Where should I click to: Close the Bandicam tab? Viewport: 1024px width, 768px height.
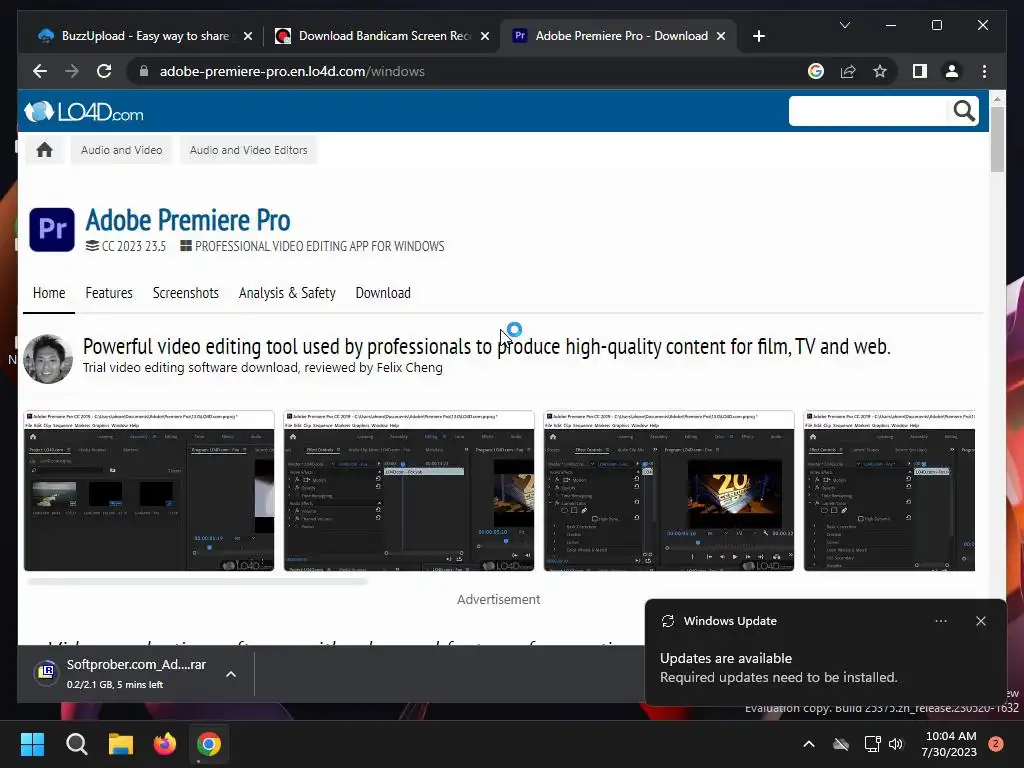485,36
